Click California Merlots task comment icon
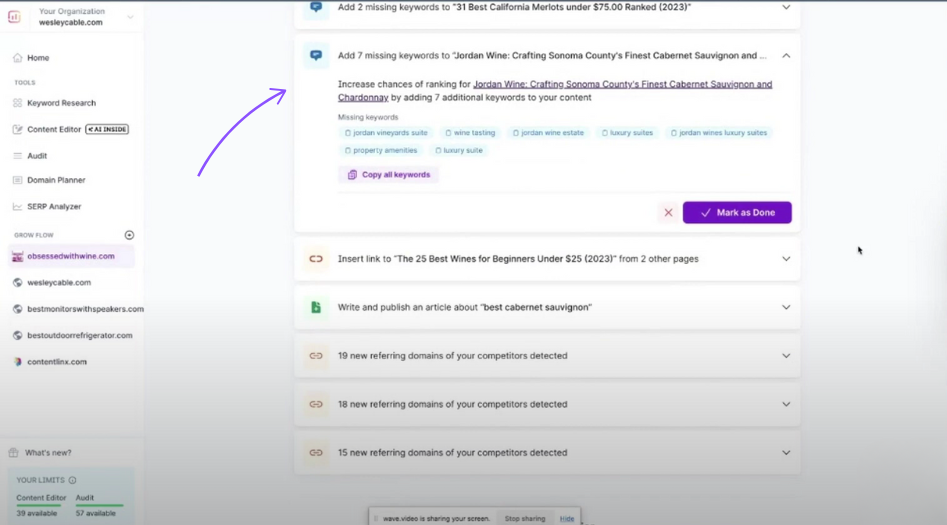Image resolution: width=947 pixels, height=525 pixels. 316,7
